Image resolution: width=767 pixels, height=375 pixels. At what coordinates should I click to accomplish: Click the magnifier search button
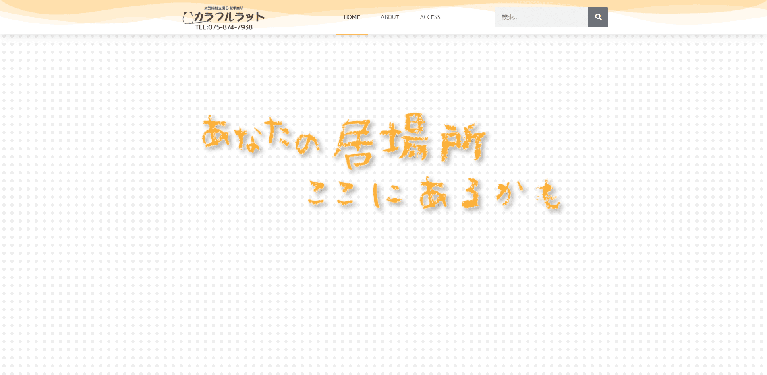click(x=598, y=17)
